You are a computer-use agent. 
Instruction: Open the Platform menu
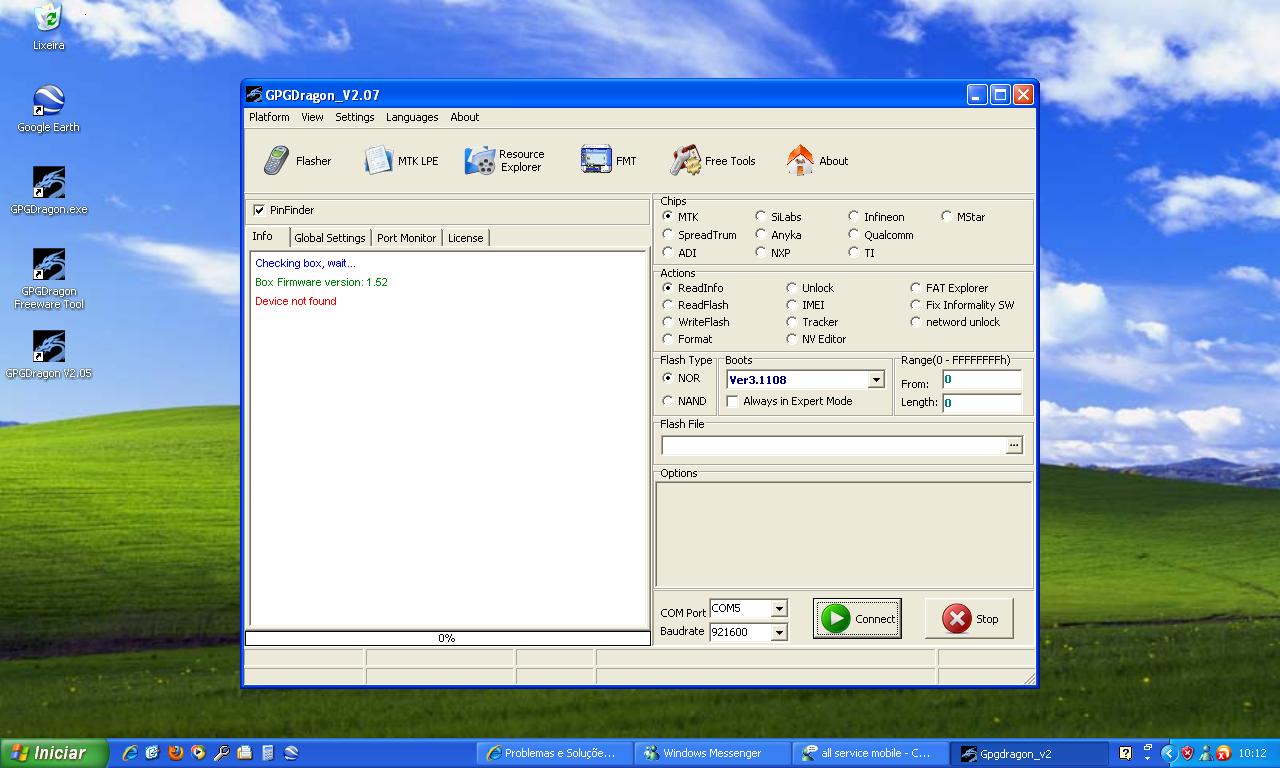pos(269,117)
